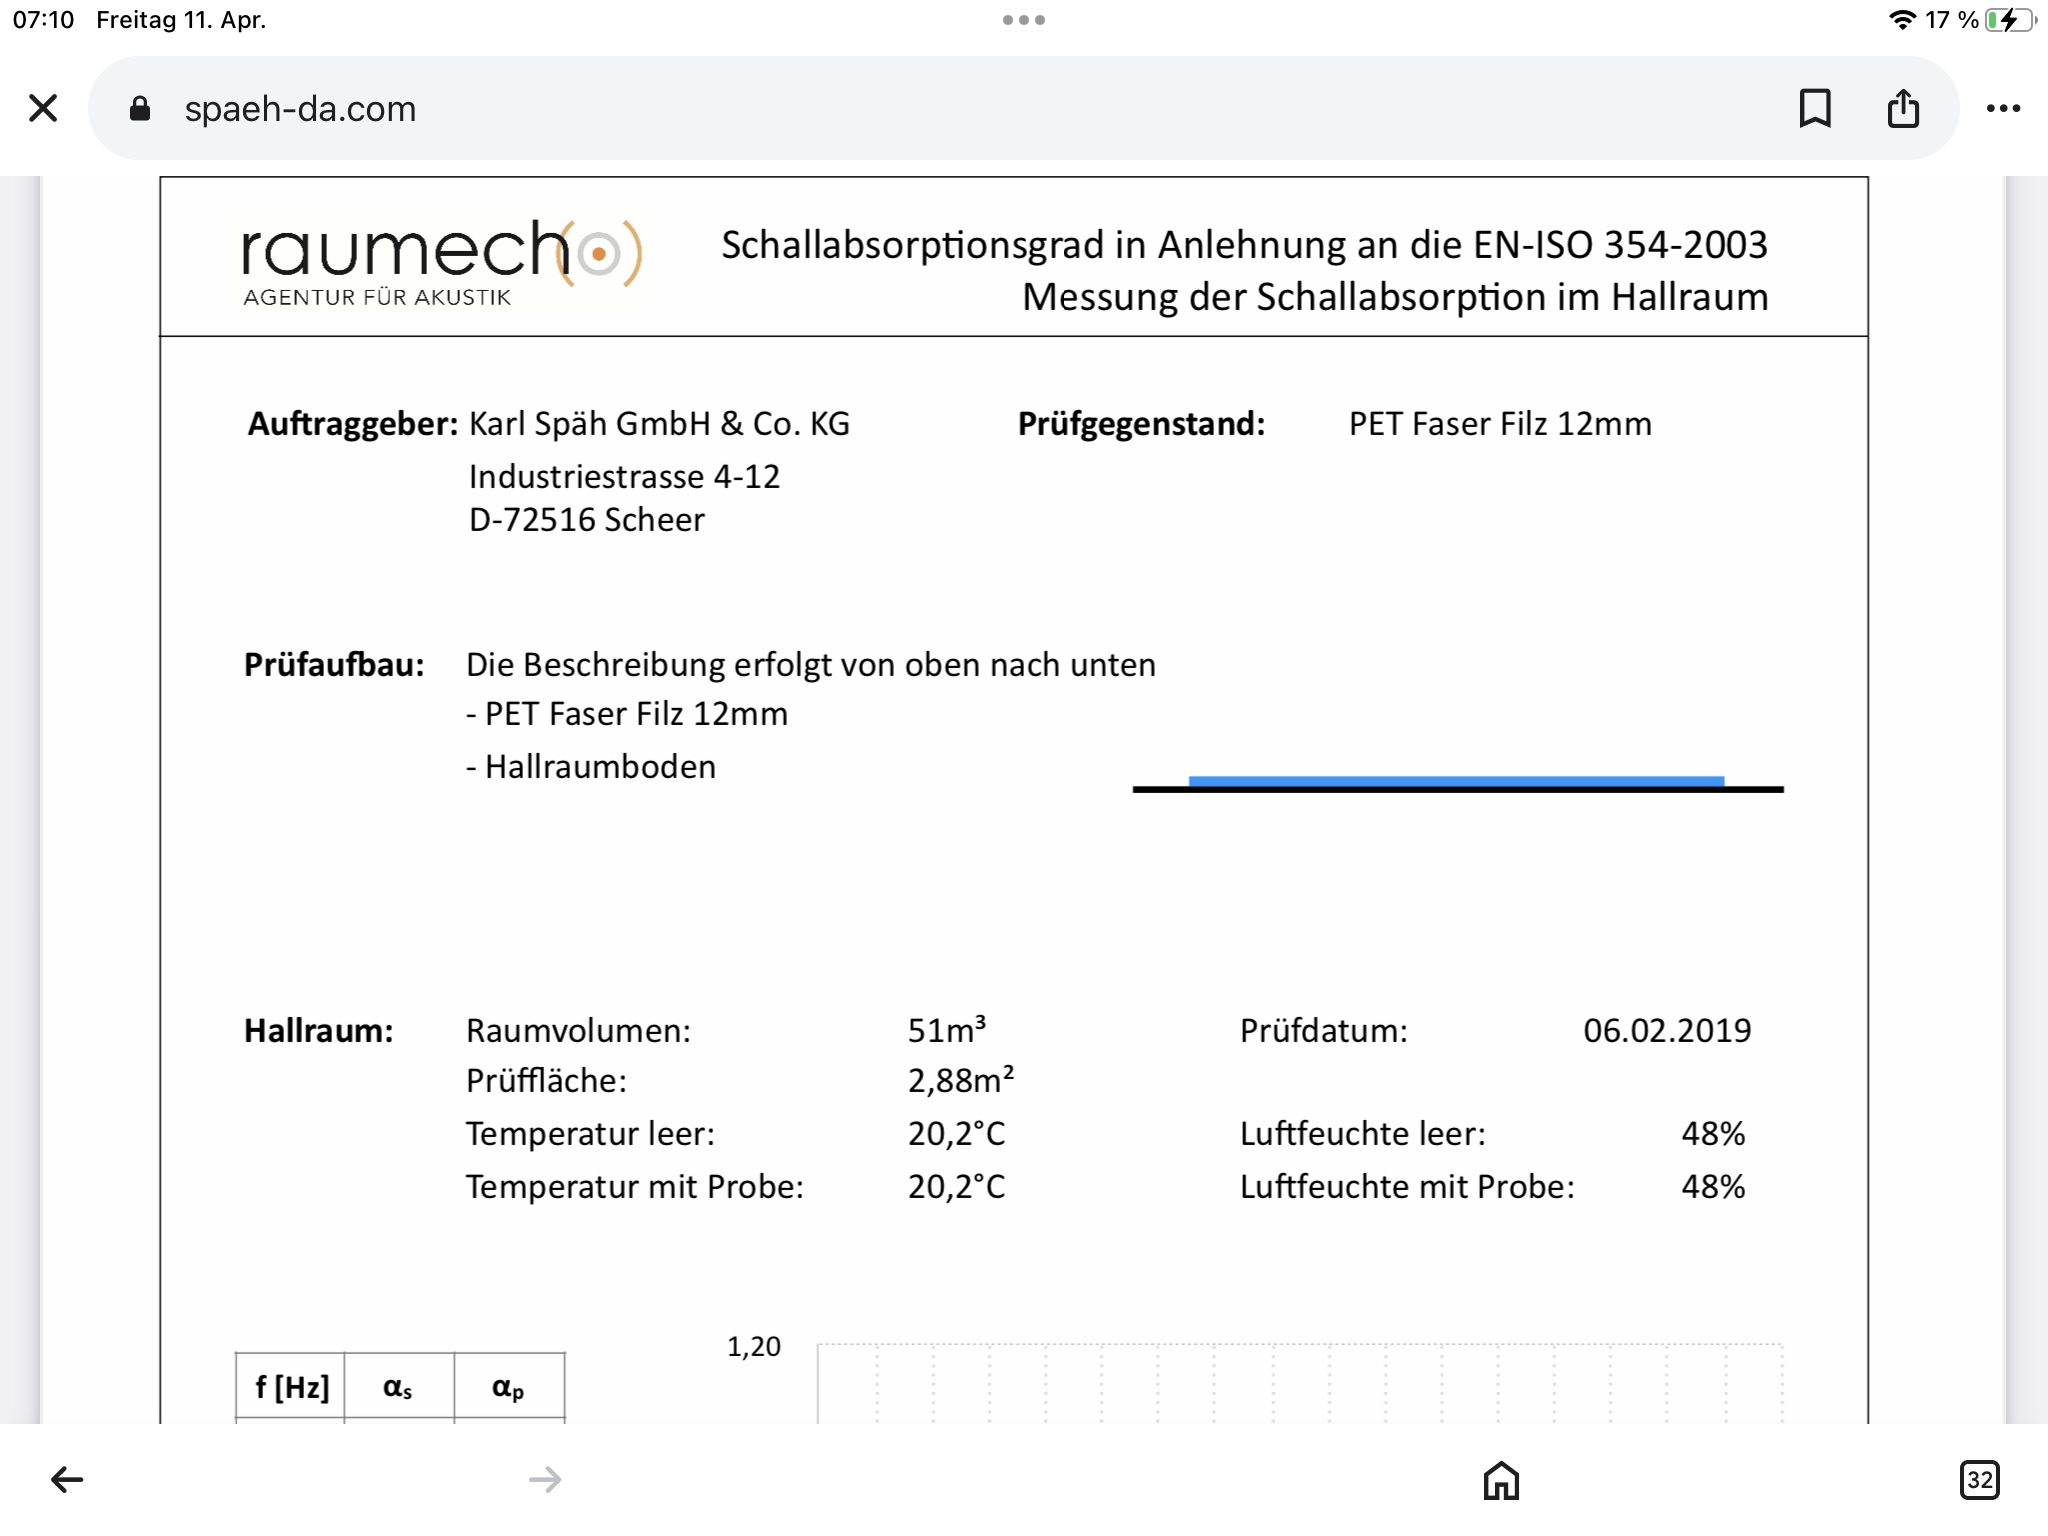
Task: Select the Hallraum label
Action: coord(319,1031)
